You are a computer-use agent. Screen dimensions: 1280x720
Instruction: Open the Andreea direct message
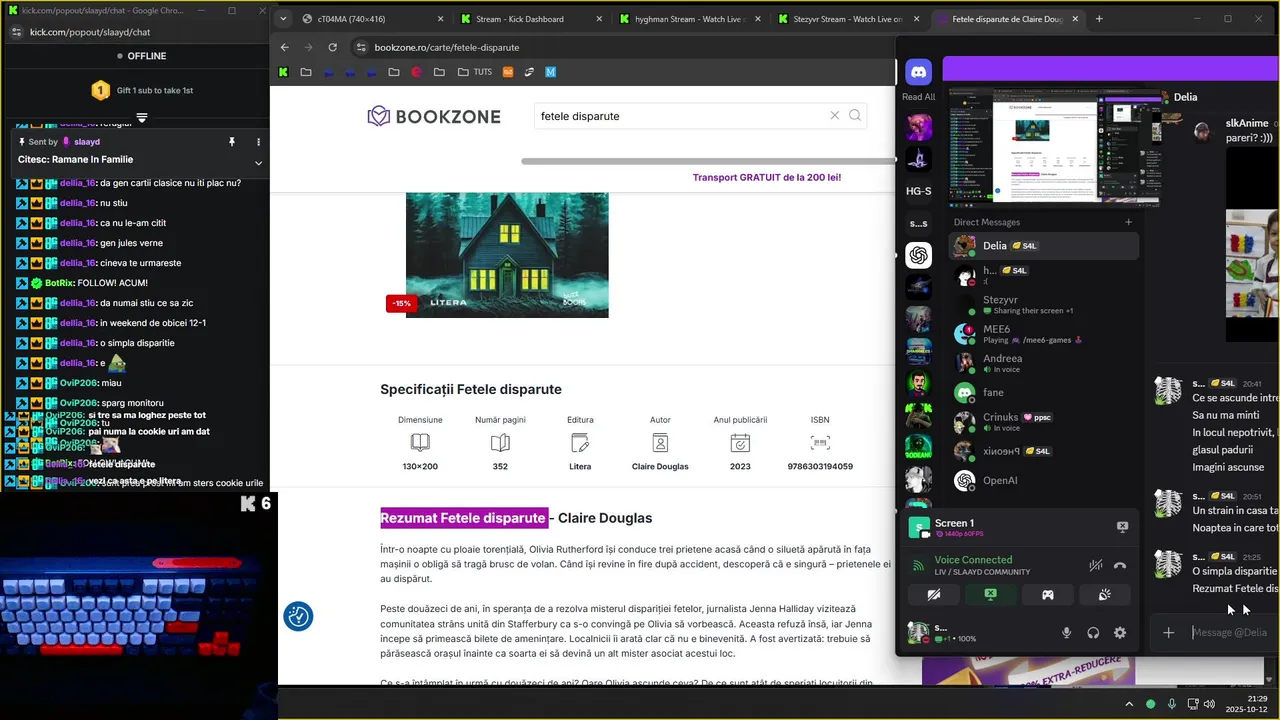1043,363
